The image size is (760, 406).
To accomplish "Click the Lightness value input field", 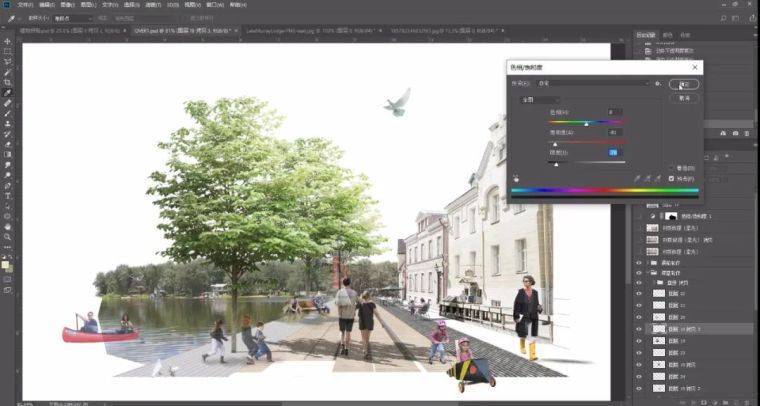I will pos(615,153).
